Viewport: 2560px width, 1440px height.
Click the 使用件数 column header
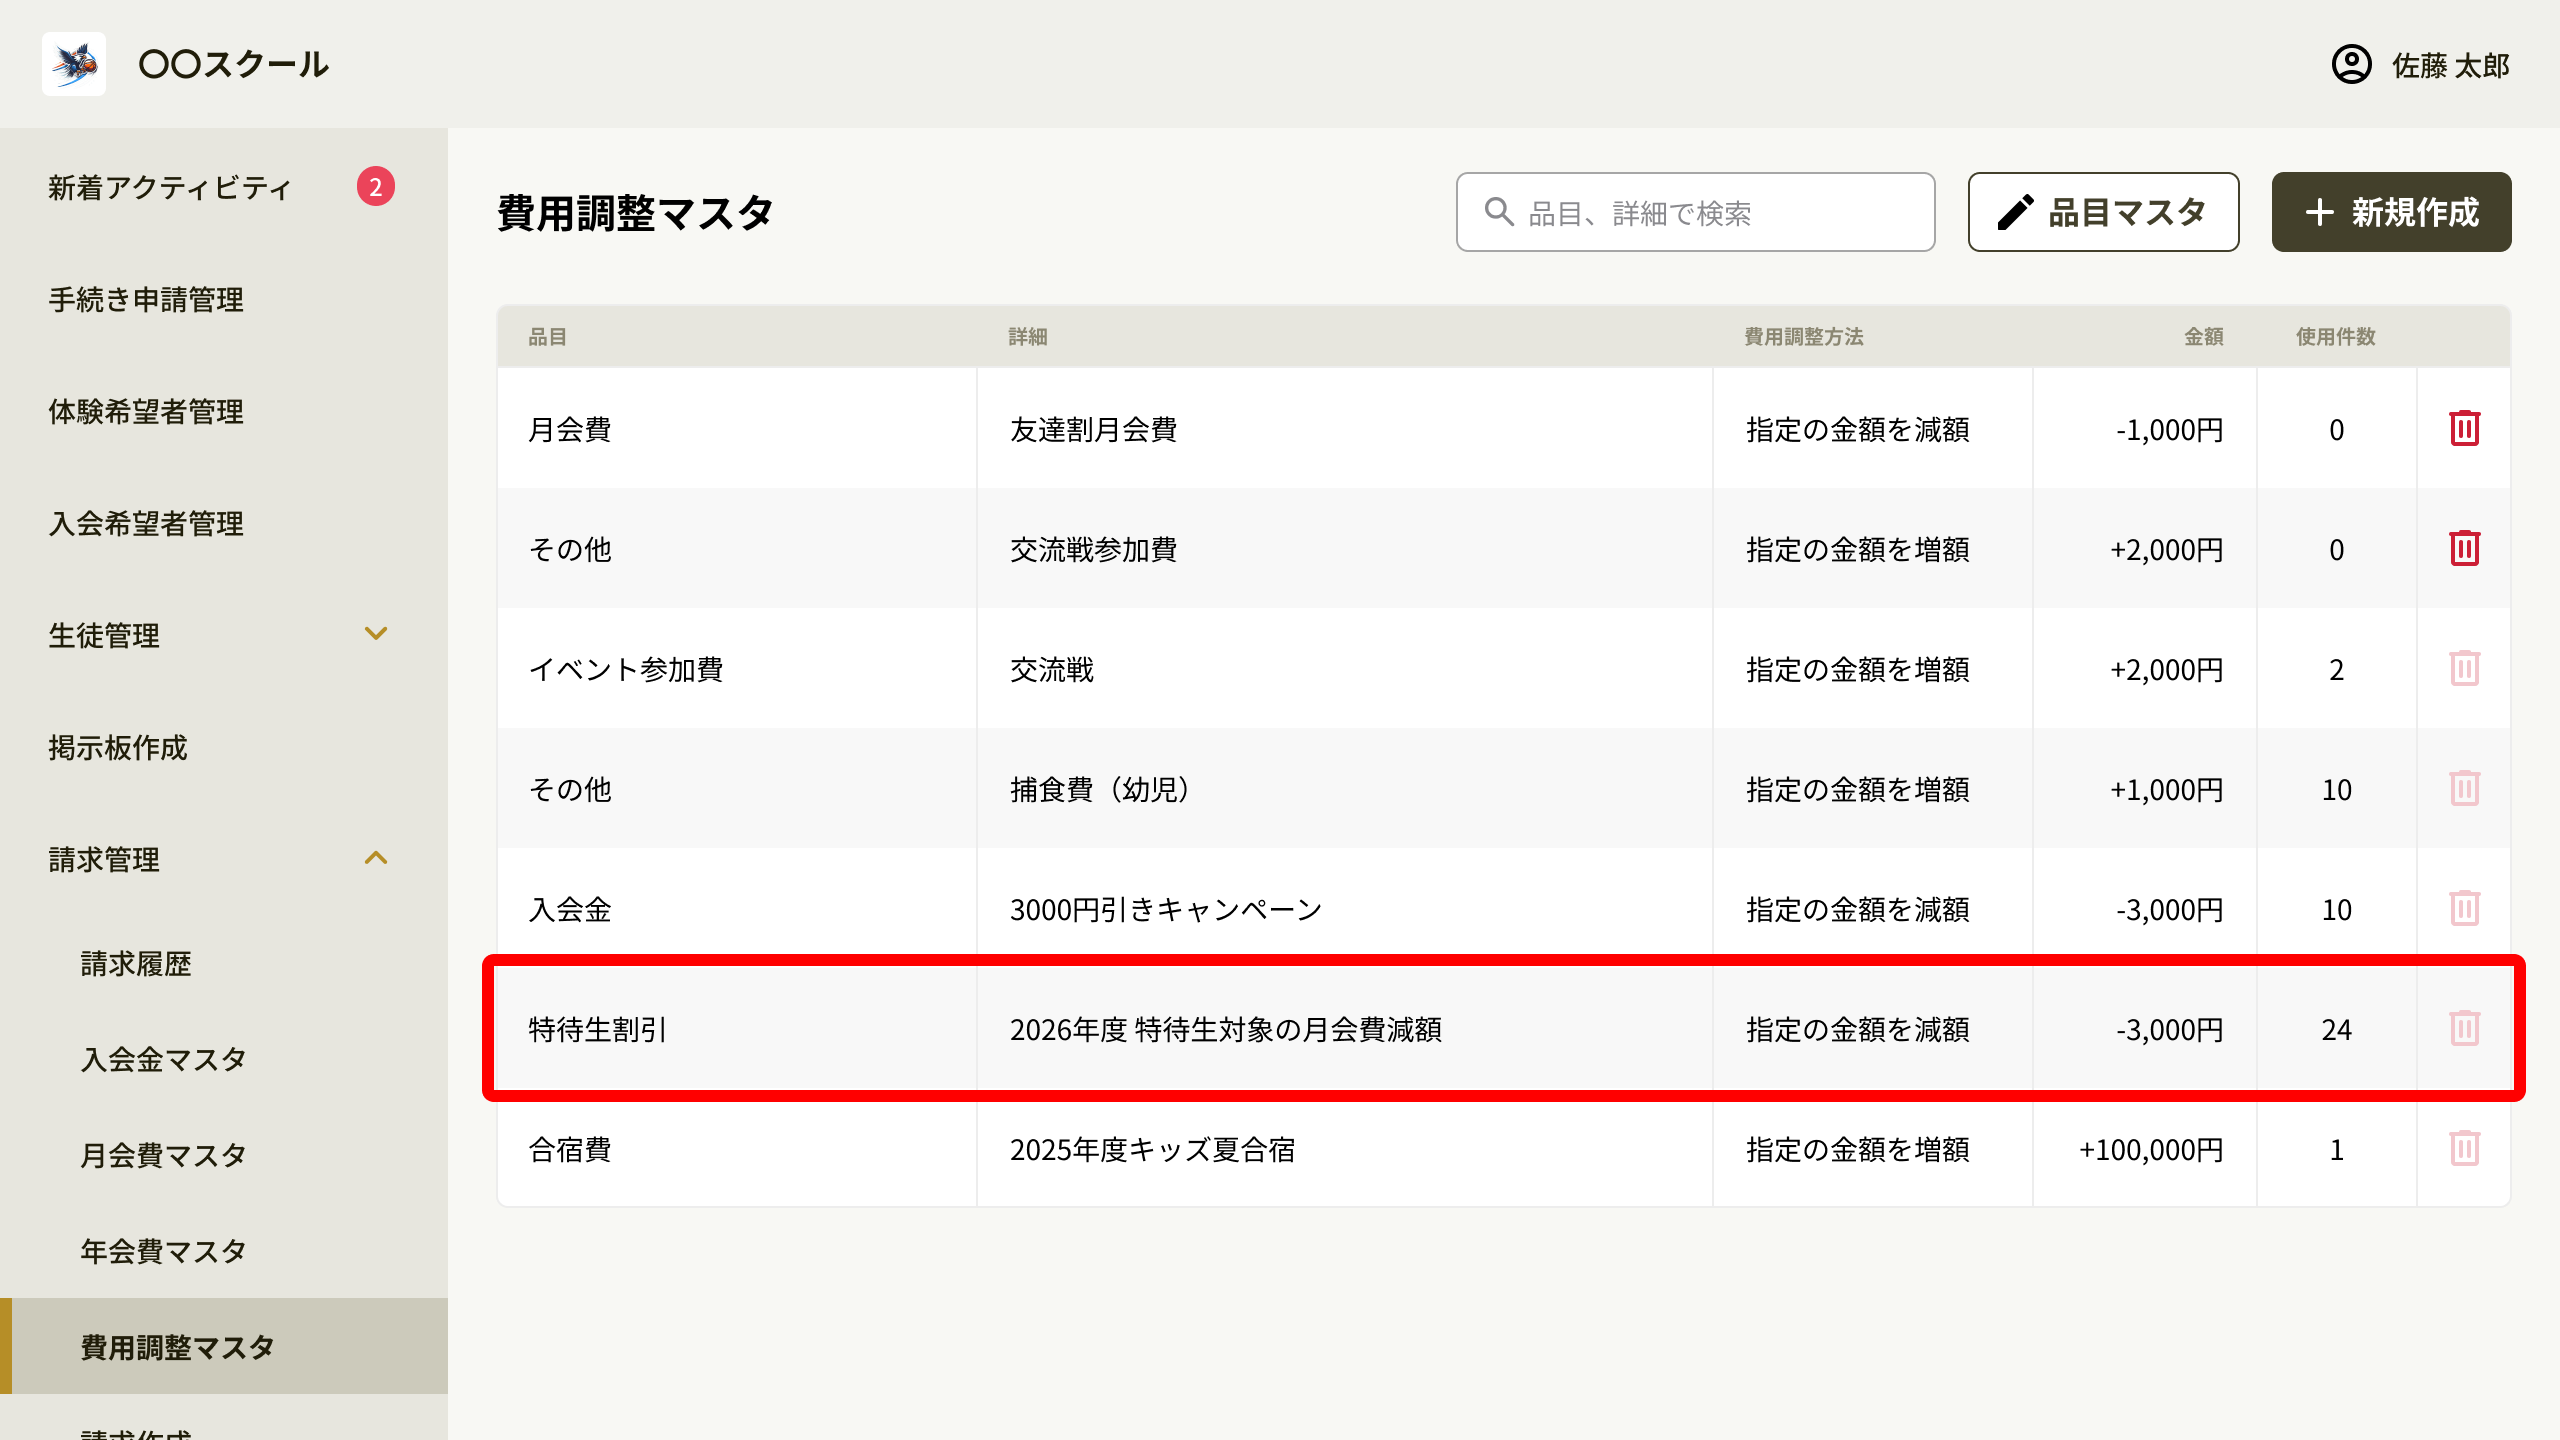(2335, 337)
